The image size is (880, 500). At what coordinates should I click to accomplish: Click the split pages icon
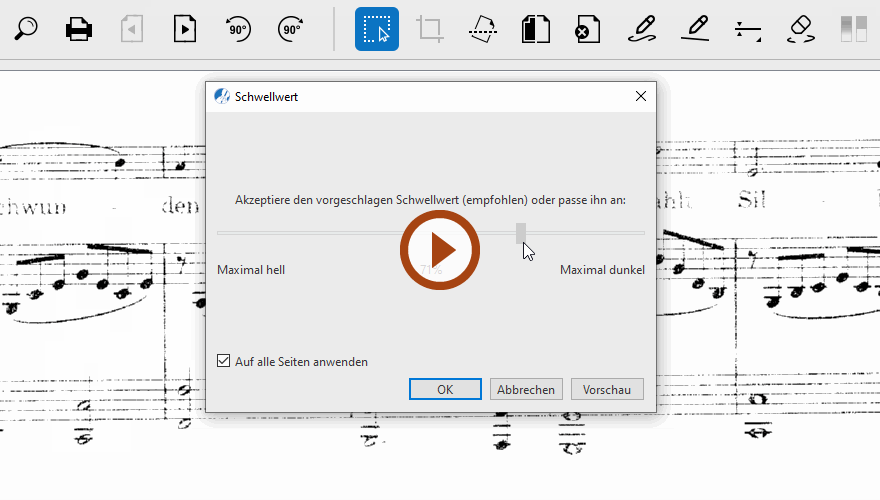[536, 29]
